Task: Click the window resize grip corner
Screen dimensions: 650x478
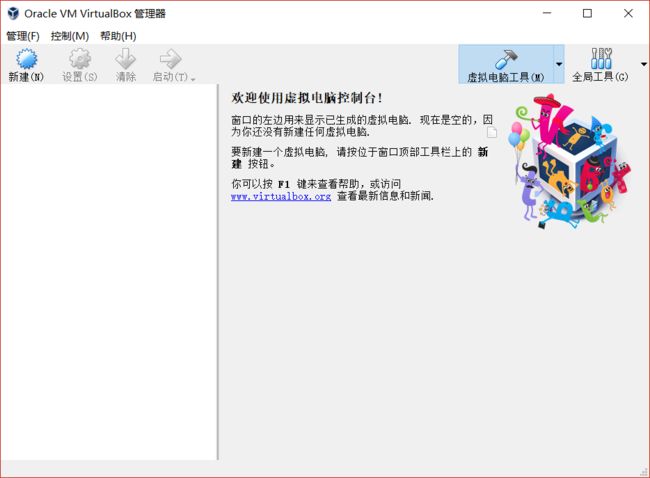Action: [644, 472]
